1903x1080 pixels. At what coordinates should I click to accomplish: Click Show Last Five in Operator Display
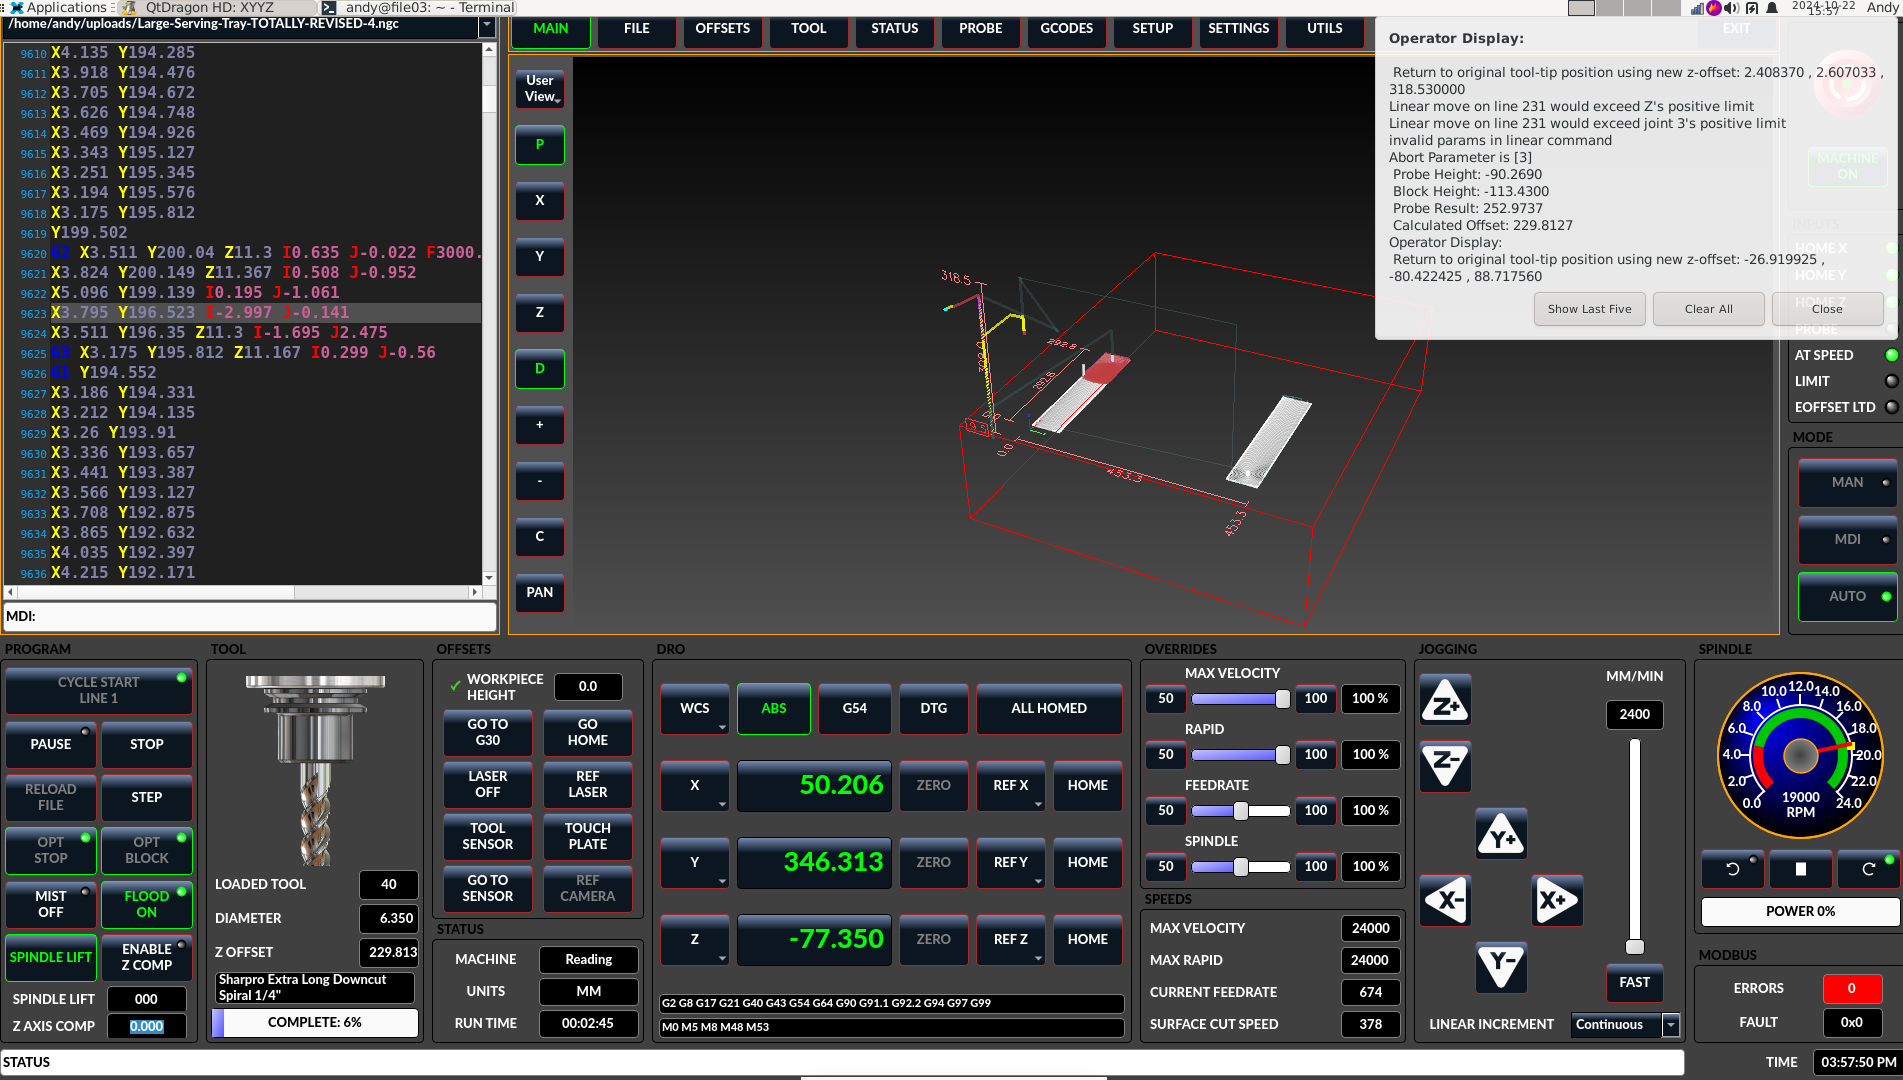click(x=1589, y=309)
